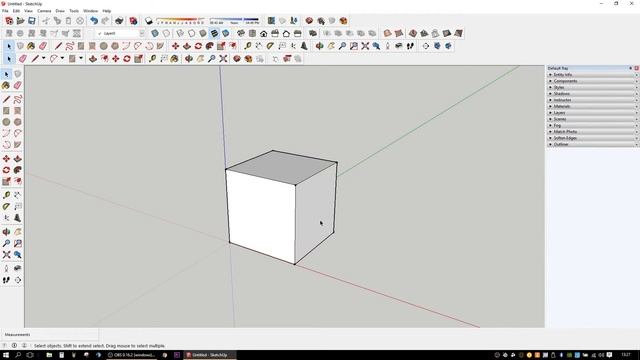
Task: Click the status bar help question icon
Action: tap(5, 345)
